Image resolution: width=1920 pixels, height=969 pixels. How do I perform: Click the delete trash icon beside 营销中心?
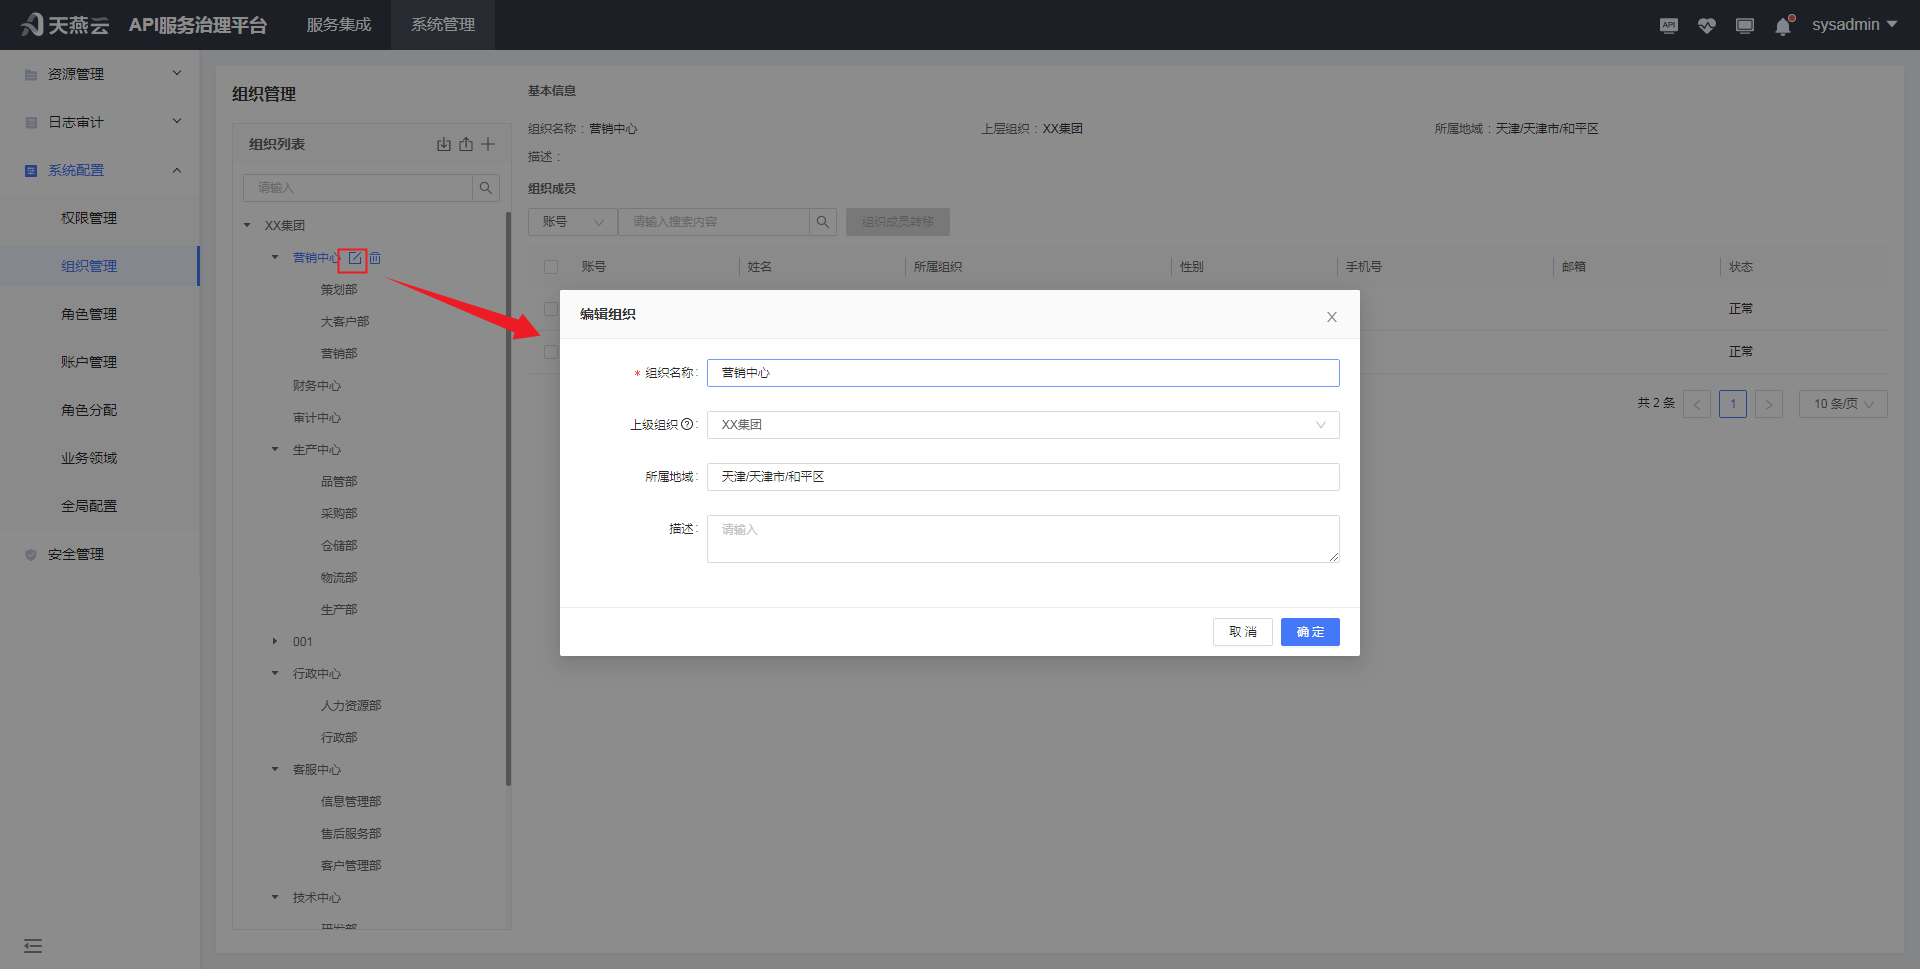375,258
